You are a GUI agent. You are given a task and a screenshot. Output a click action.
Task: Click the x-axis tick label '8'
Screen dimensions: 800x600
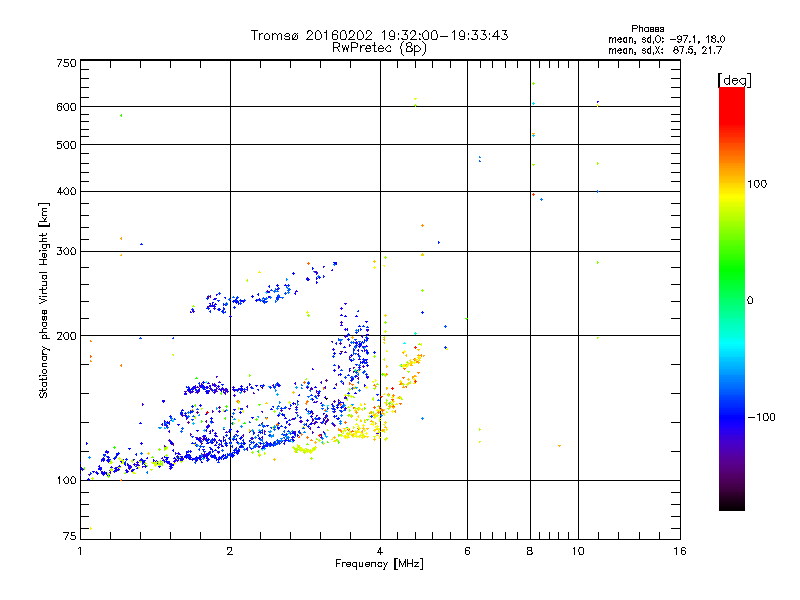point(530,551)
